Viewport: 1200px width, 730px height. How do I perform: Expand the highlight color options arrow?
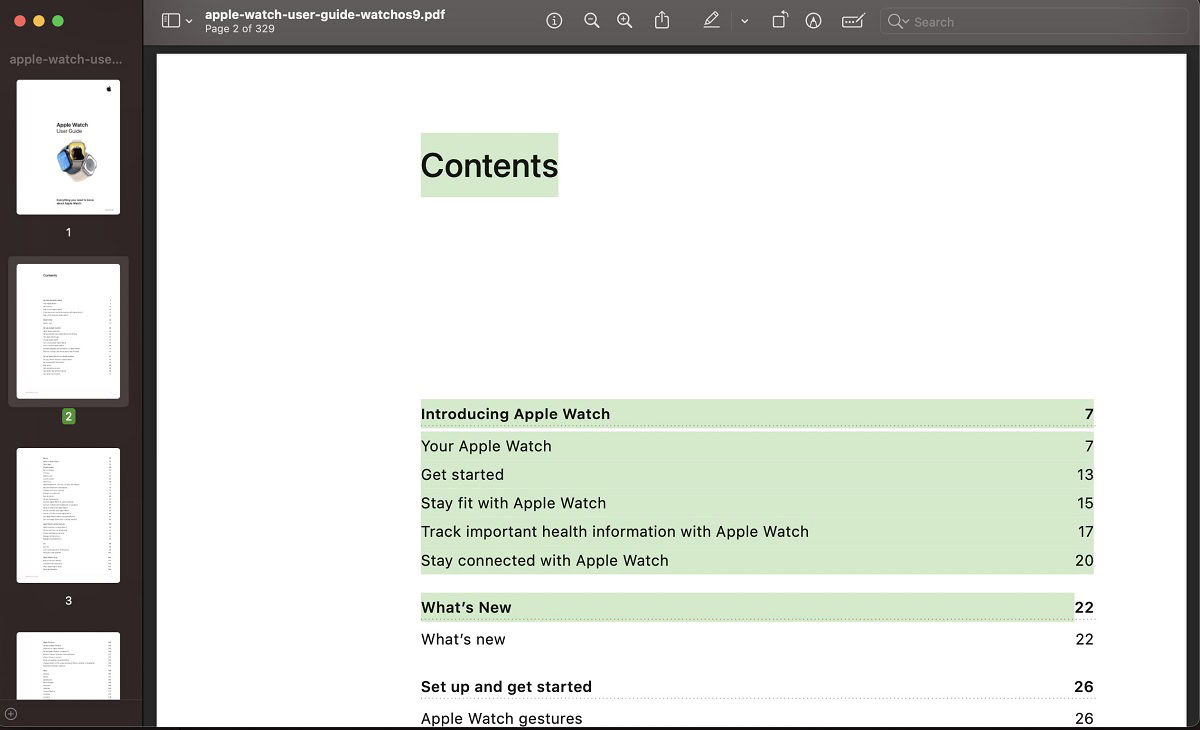pos(745,22)
